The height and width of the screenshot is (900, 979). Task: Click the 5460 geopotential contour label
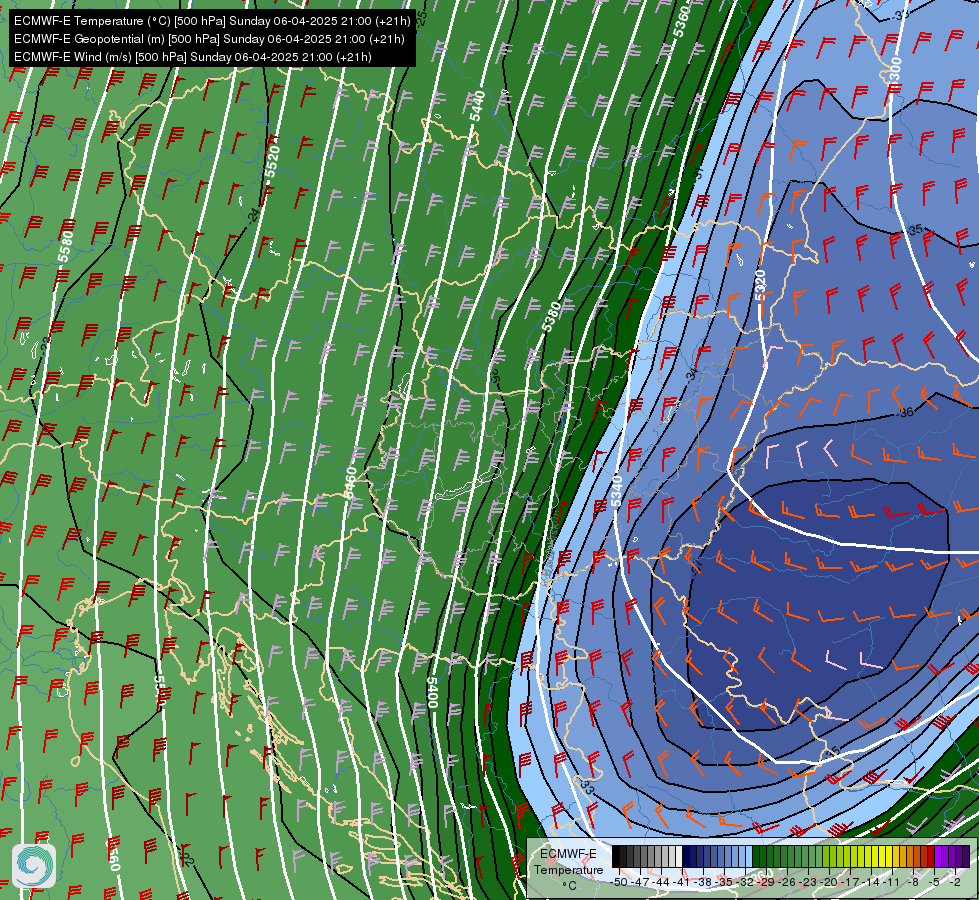pyautogui.click(x=351, y=483)
